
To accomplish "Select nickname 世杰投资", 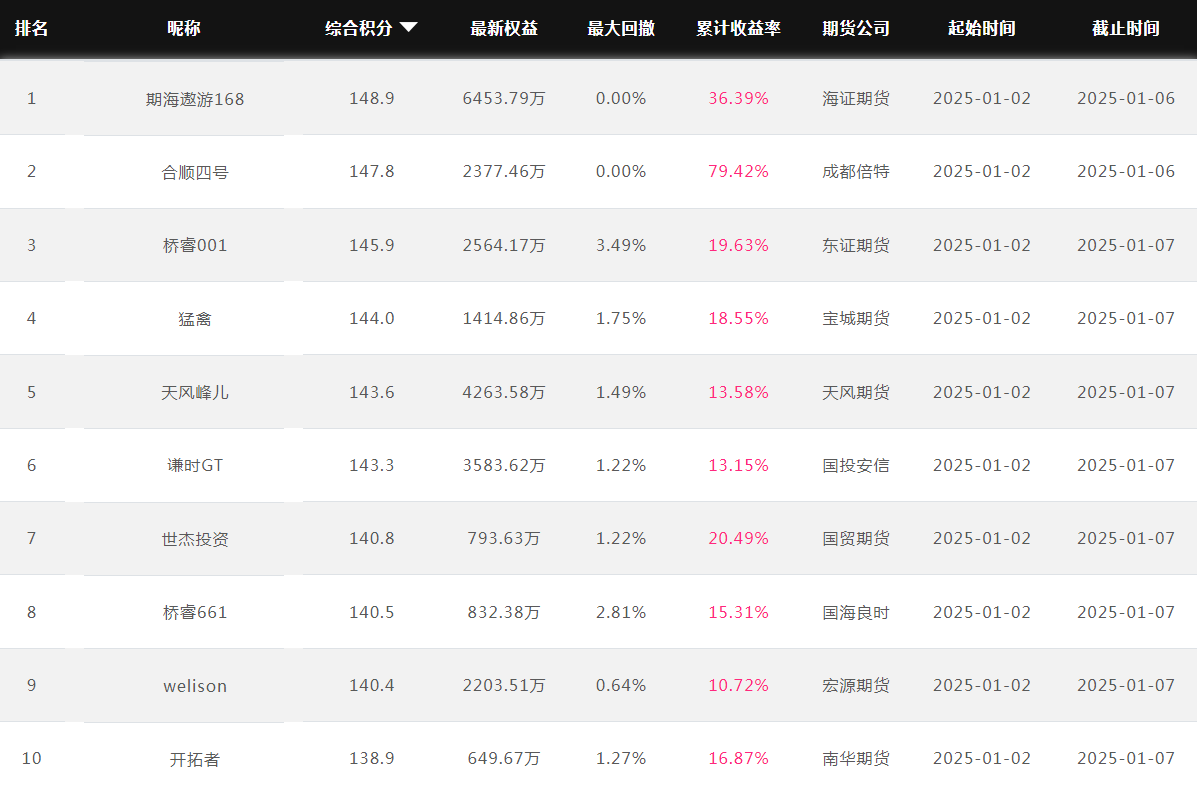I will 195,539.
